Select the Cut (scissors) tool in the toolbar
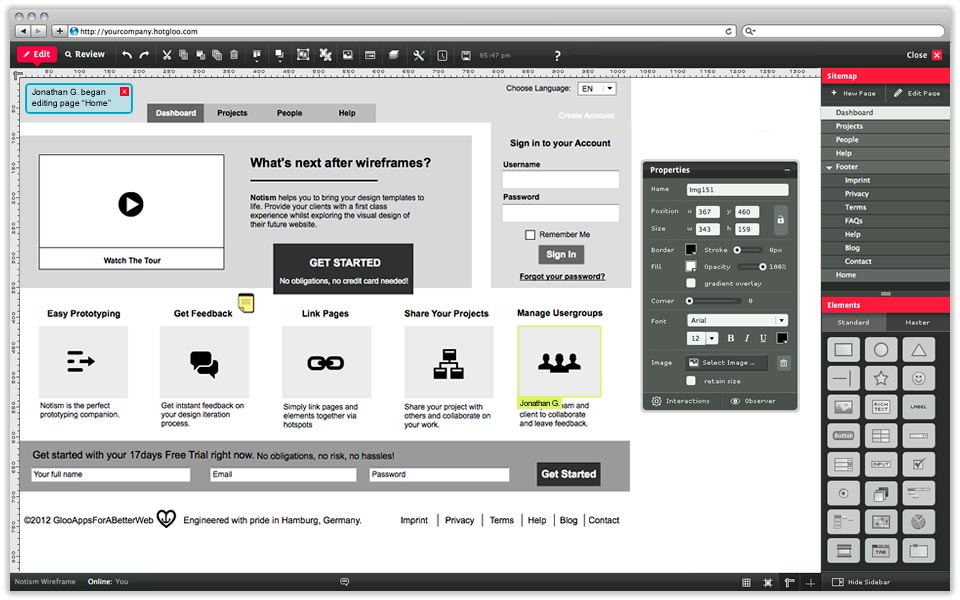This screenshot has width=960, height=600. 166,55
